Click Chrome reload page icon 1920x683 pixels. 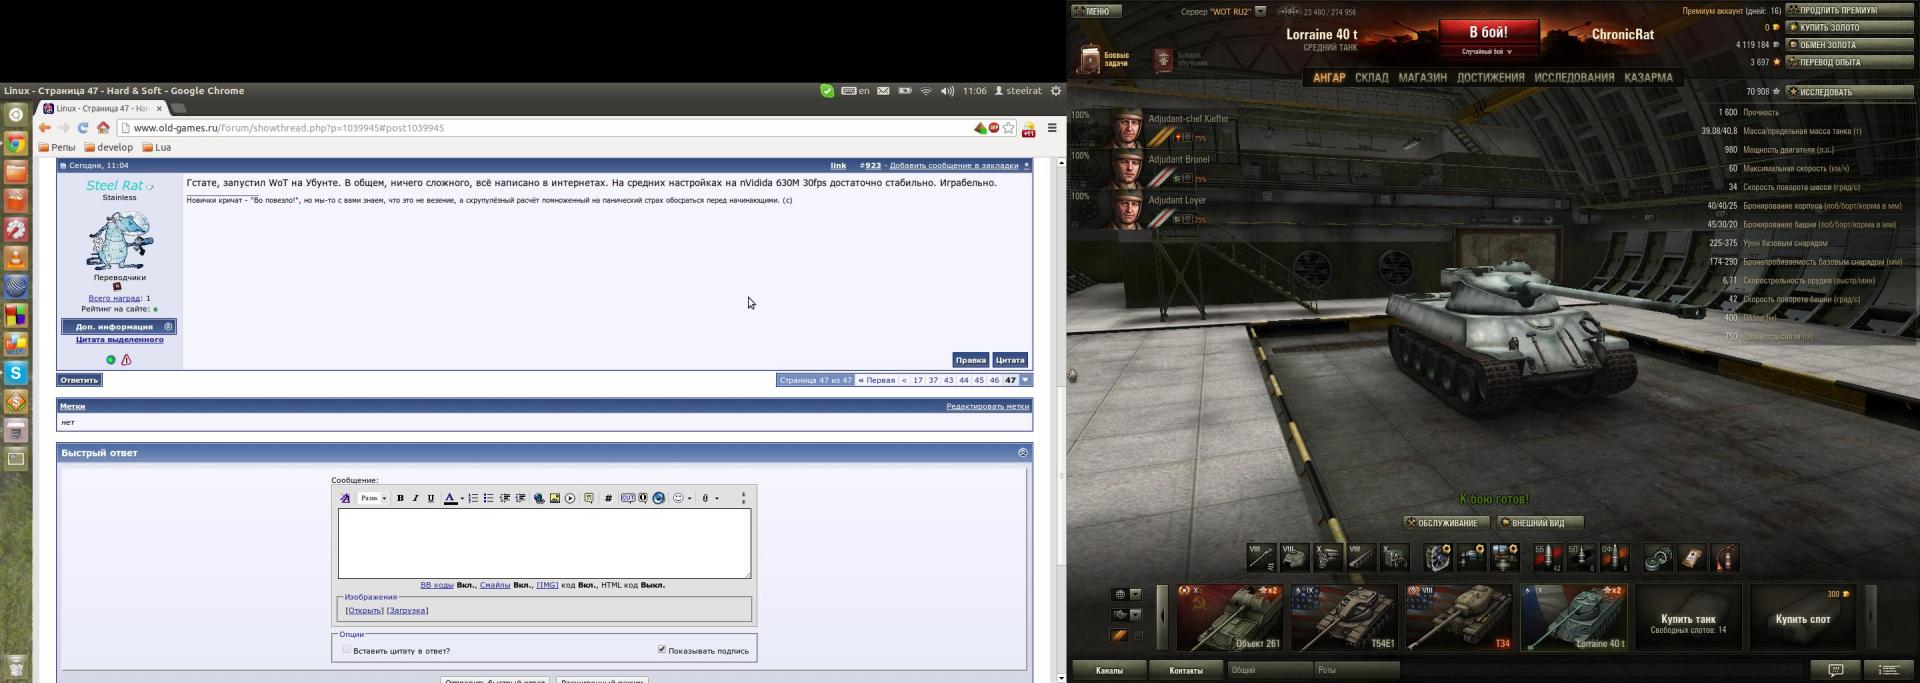(83, 128)
